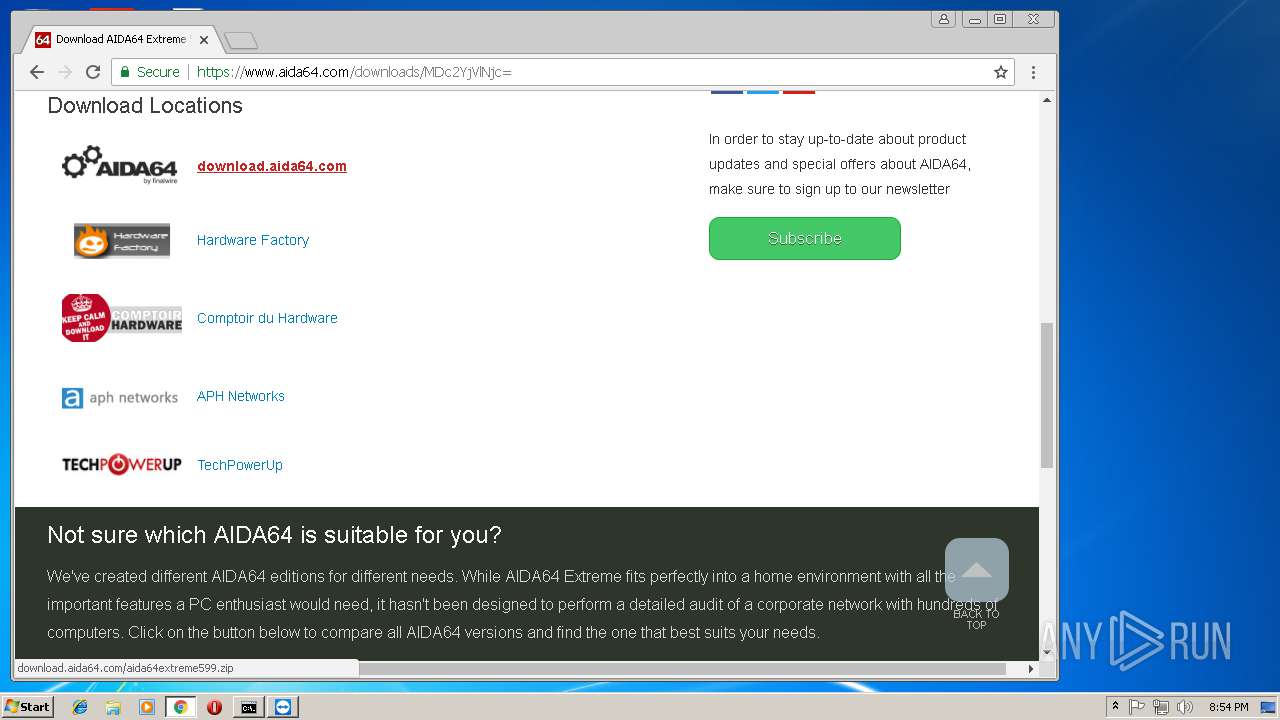The width and height of the screenshot is (1280, 720).
Task: Click the Comptoir Hardware logo
Action: pos(122,318)
